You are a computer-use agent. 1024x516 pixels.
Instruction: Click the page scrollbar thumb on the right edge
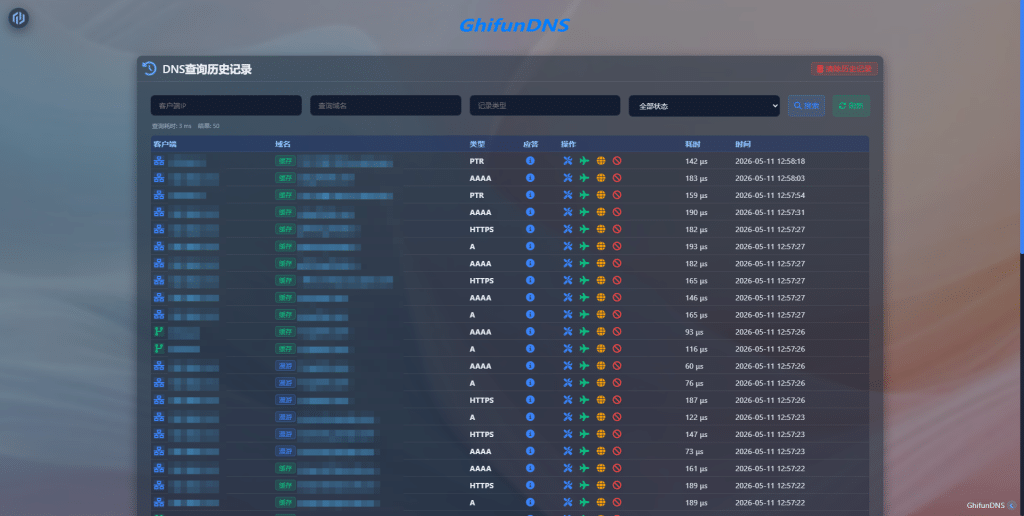(1022, 125)
